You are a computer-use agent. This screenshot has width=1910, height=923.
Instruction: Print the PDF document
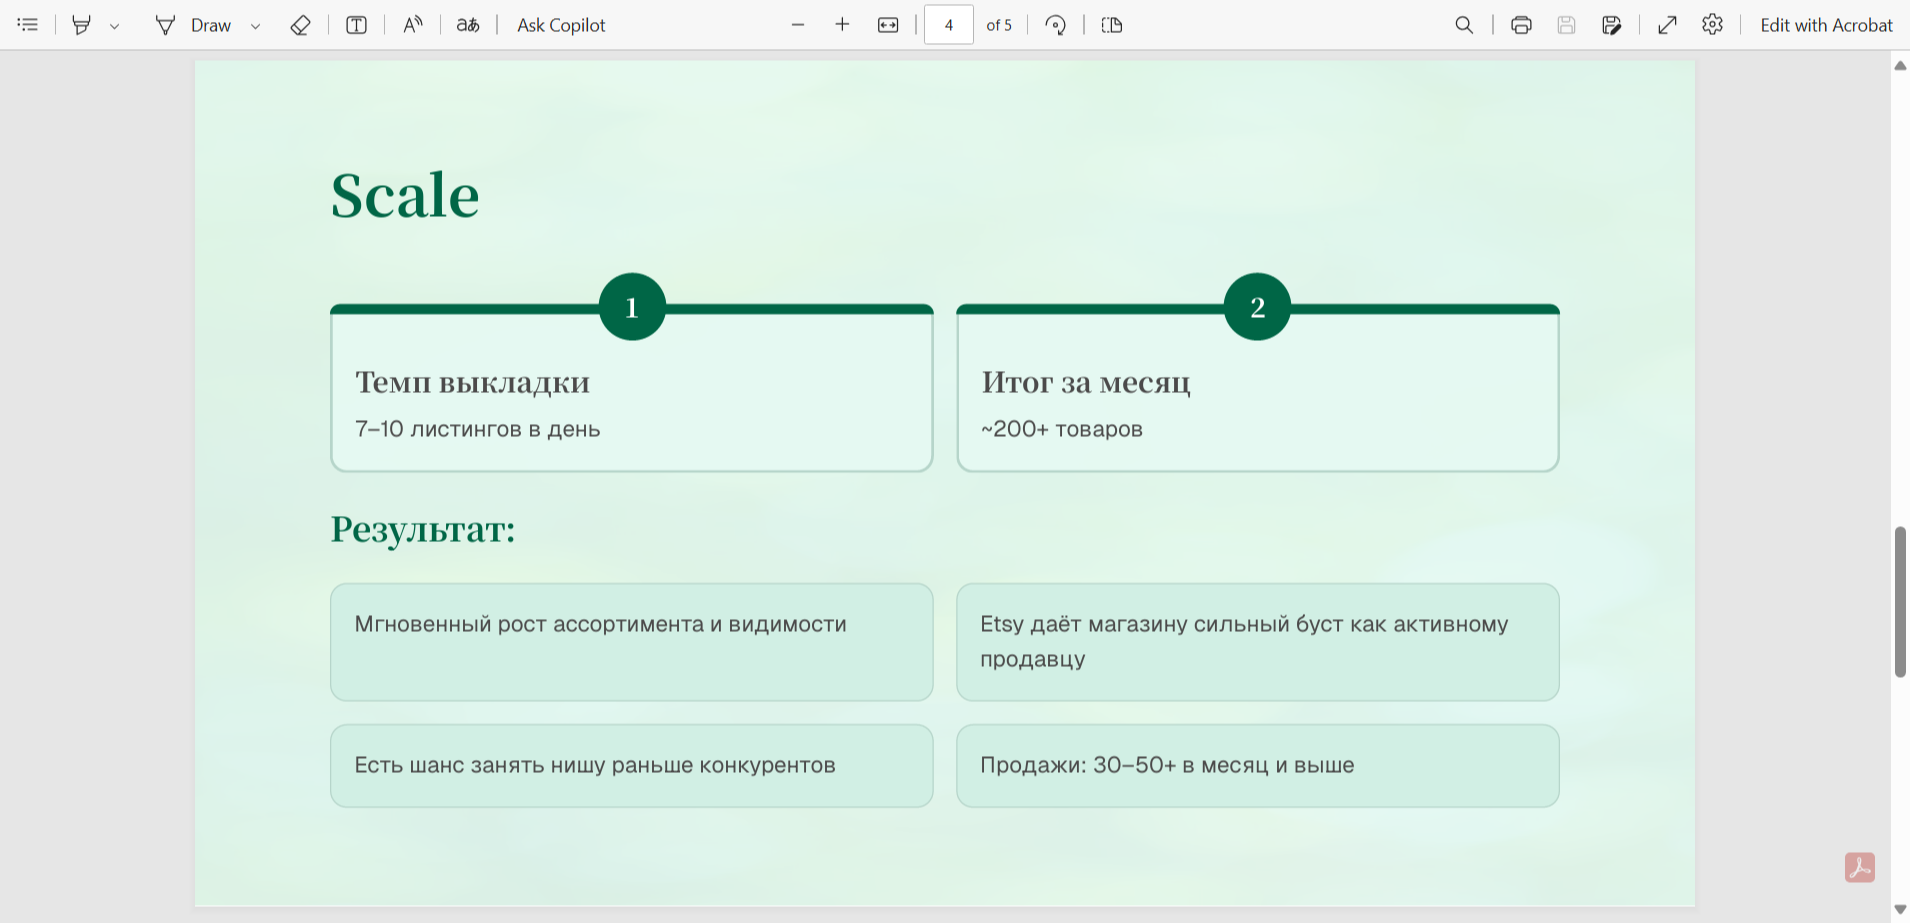tap(1521, 25)
